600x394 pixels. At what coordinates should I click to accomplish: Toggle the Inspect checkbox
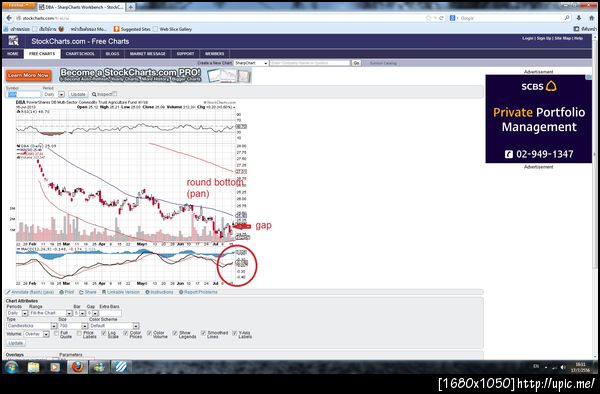[114, 94]
